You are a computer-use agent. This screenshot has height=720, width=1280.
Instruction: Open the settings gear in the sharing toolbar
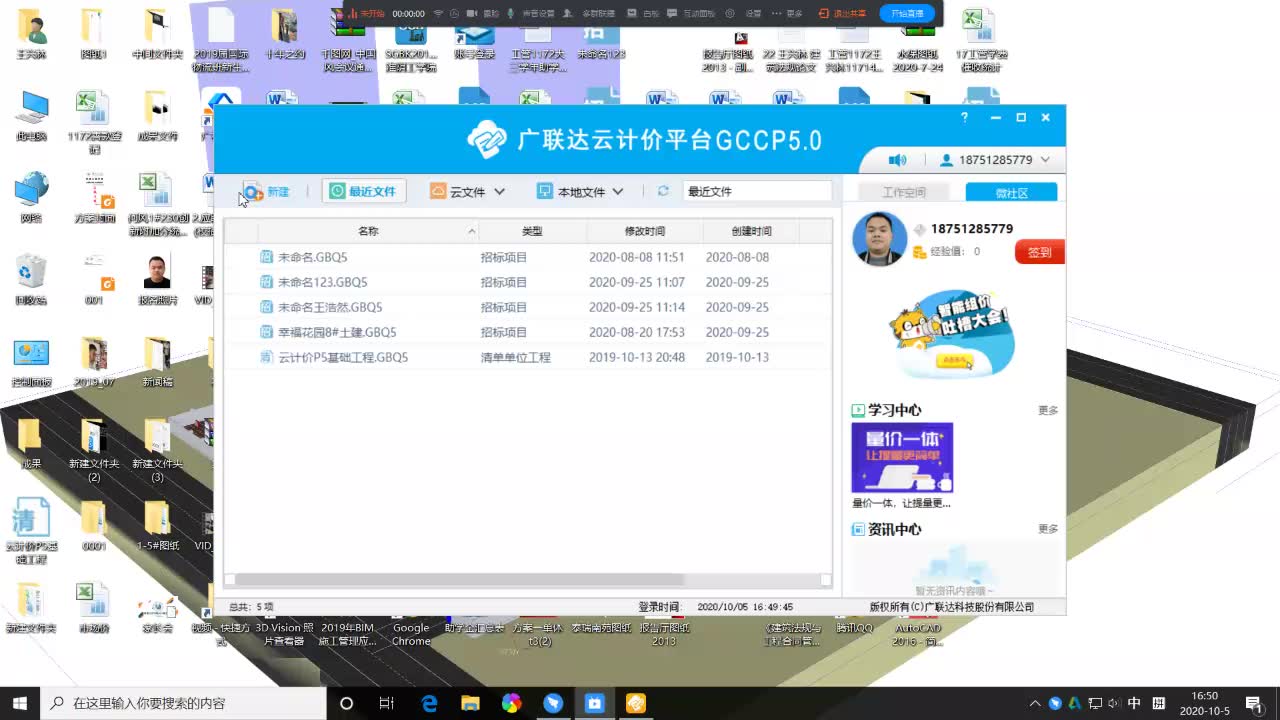[x=729, y=14]
